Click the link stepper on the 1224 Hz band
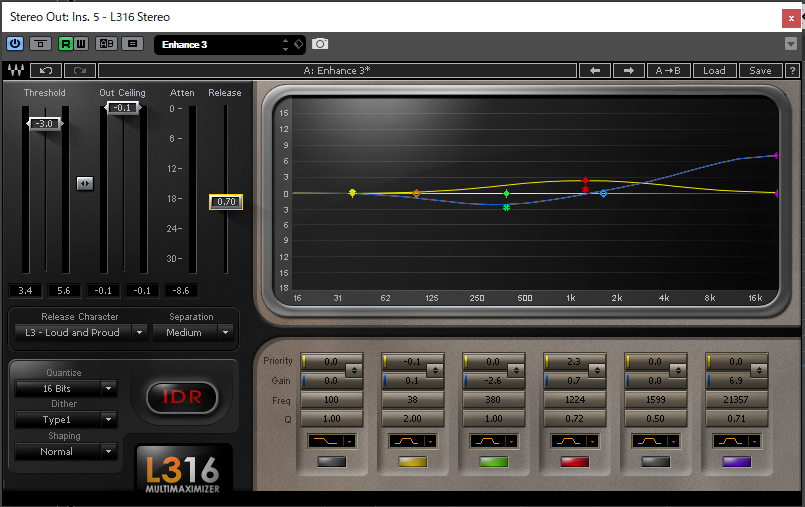Screen dimensions: 805x507 tap(597, 370)
